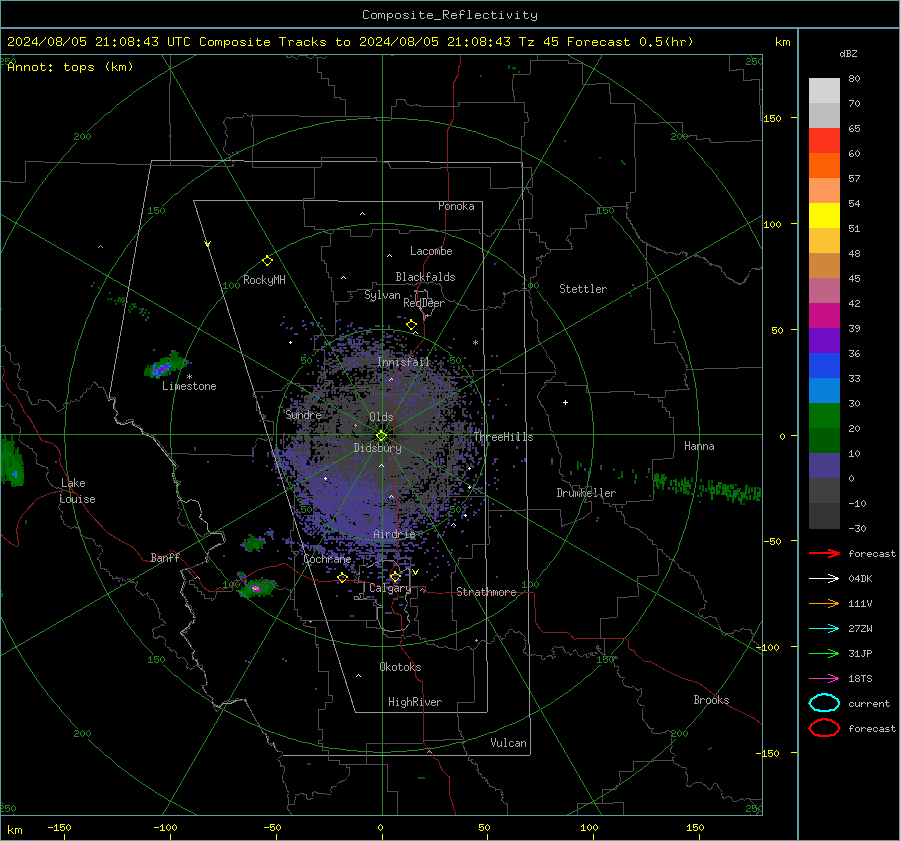Select the blue 36-33 dBZ swatch
The image size is (900, 841).
coord(824,366)
